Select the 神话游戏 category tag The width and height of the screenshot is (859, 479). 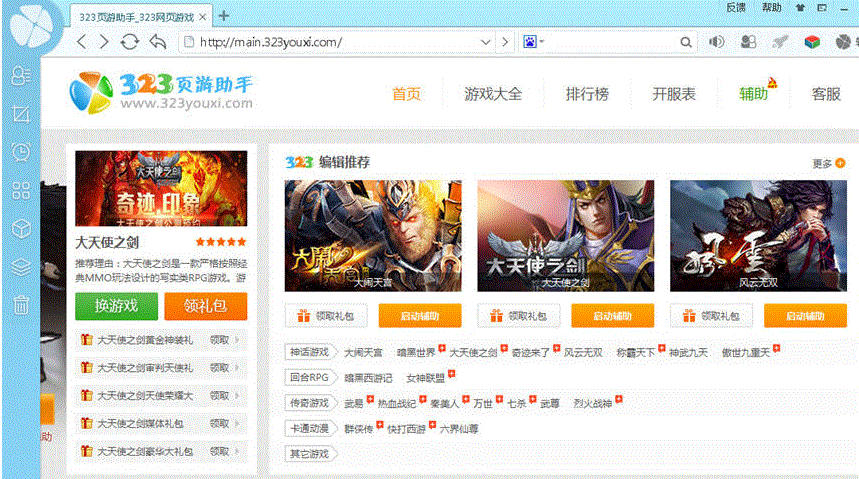(x=310, y=352)
